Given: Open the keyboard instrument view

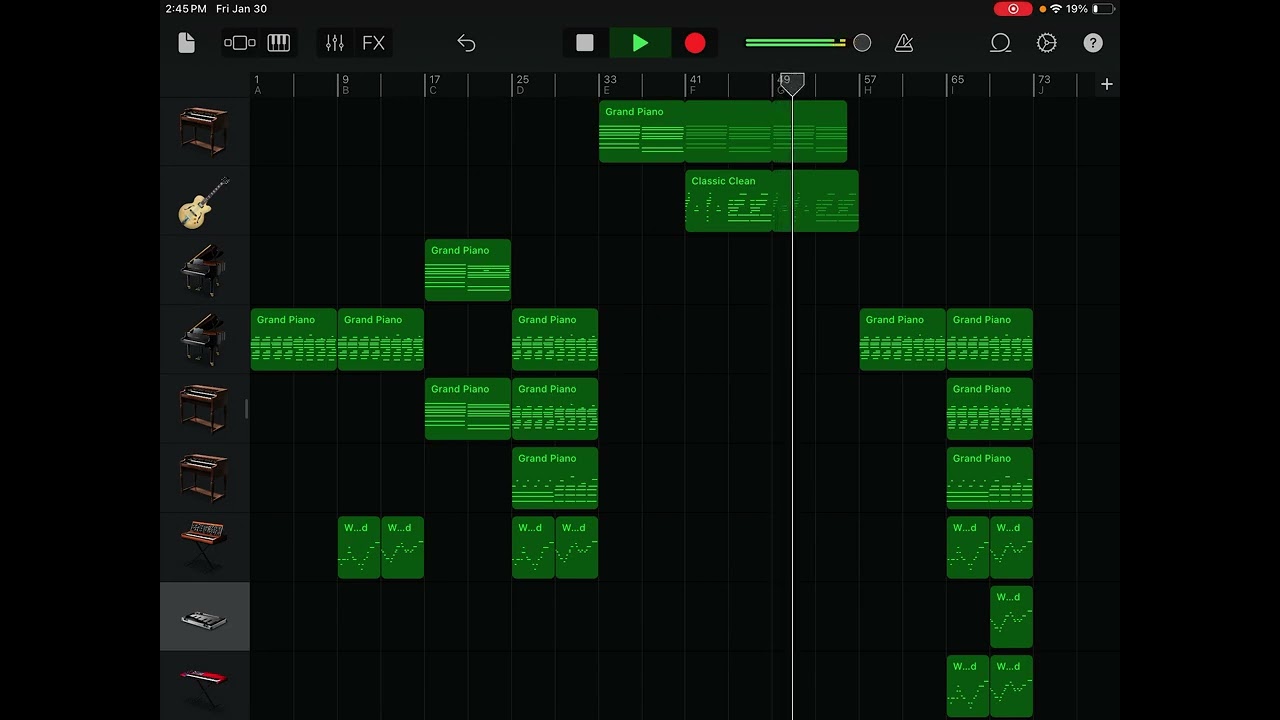Looking at the screenshot, I should tap(278, 43).
